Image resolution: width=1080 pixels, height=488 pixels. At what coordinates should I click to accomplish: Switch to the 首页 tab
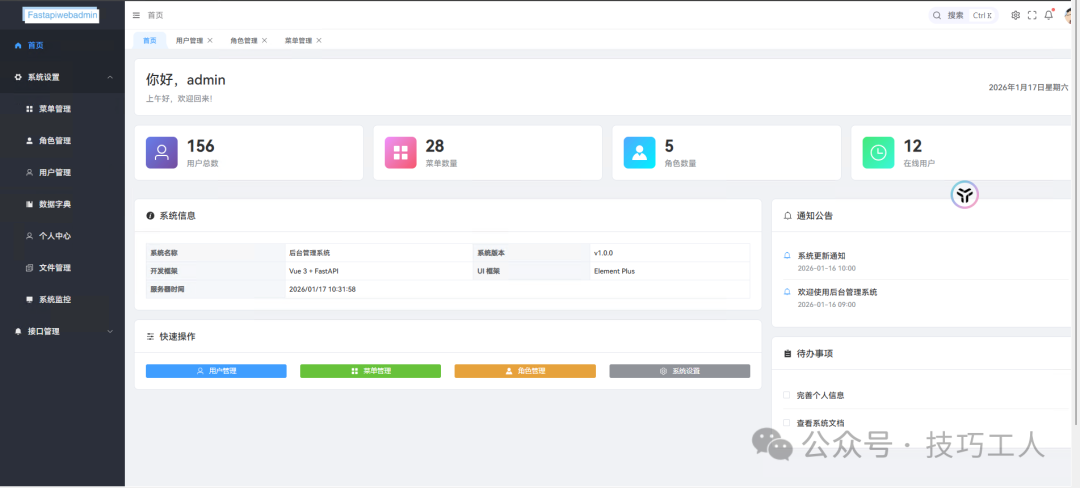149,41
